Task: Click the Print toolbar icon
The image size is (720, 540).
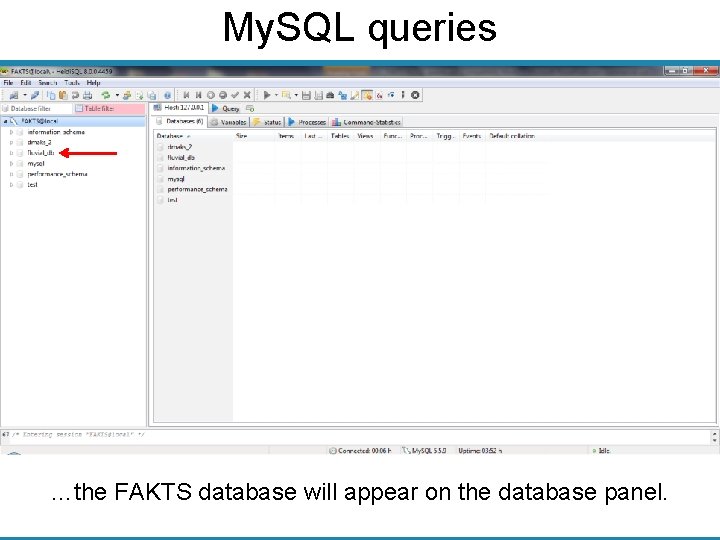Action: pyautogui.click(x=87, y=95)
